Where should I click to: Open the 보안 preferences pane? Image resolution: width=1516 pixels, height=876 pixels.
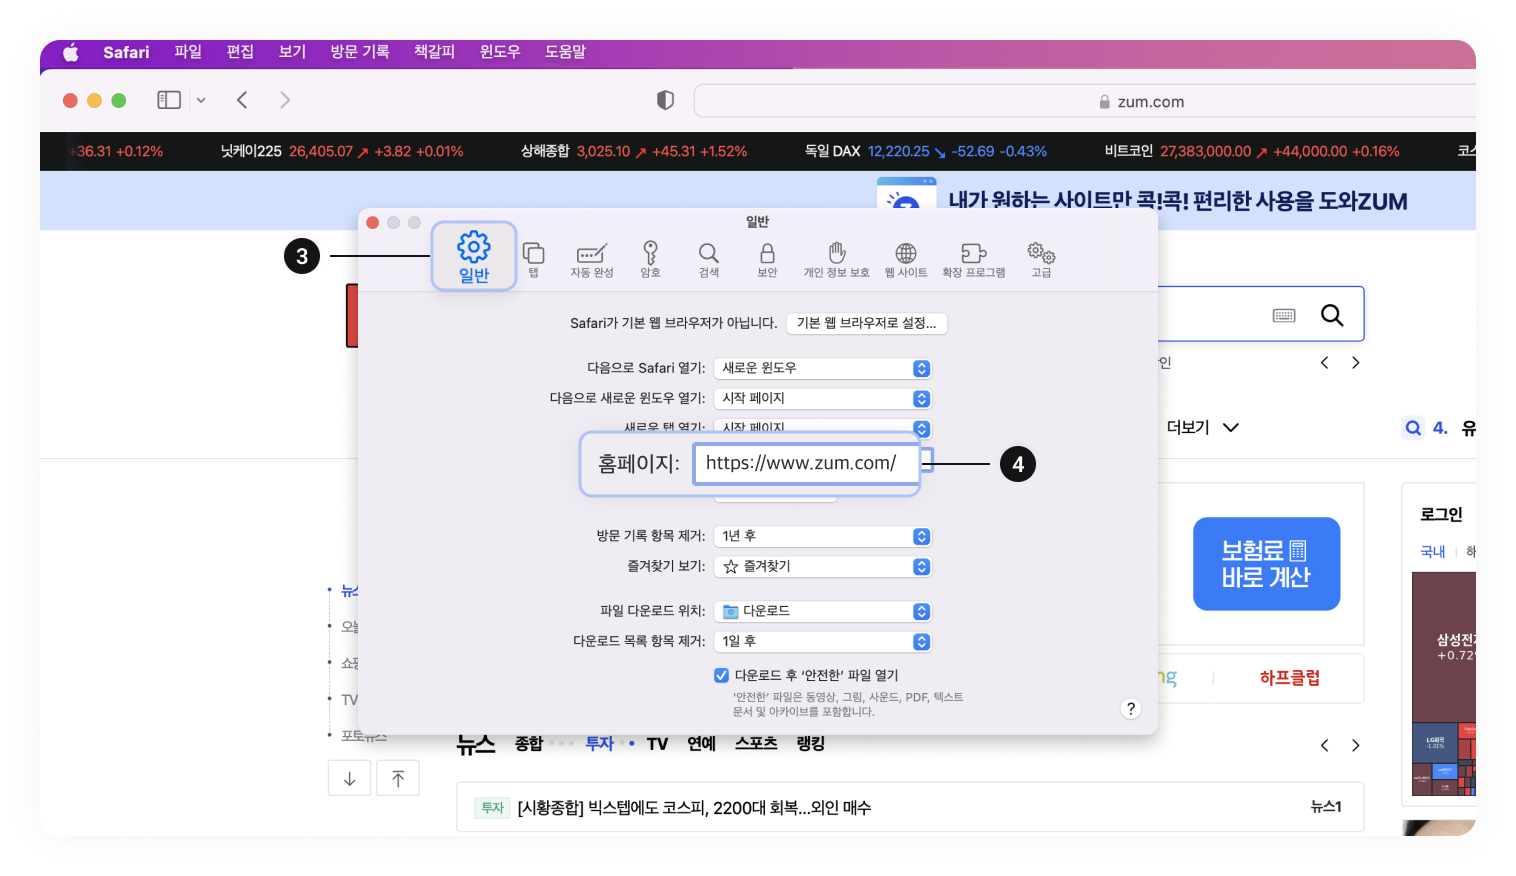coord(766,256)
